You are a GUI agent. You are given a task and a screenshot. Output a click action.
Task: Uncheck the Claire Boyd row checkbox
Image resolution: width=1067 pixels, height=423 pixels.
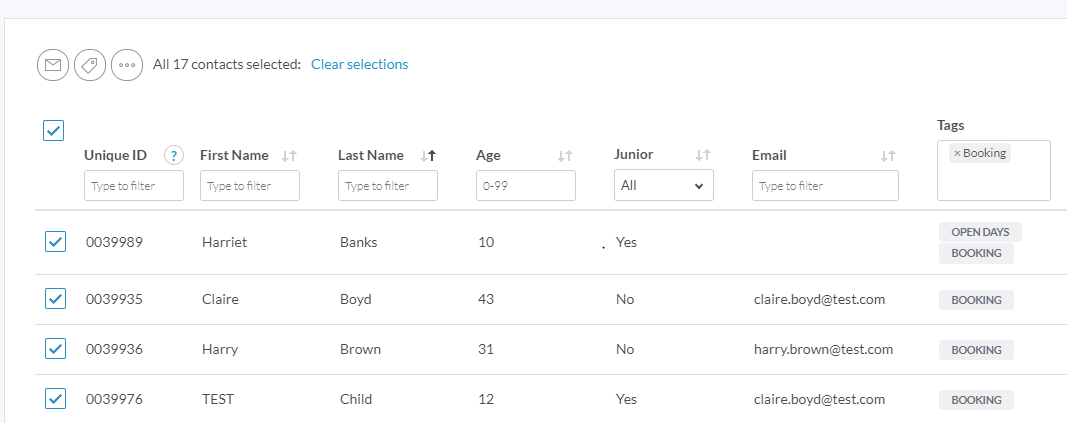[x=56, y=299]
